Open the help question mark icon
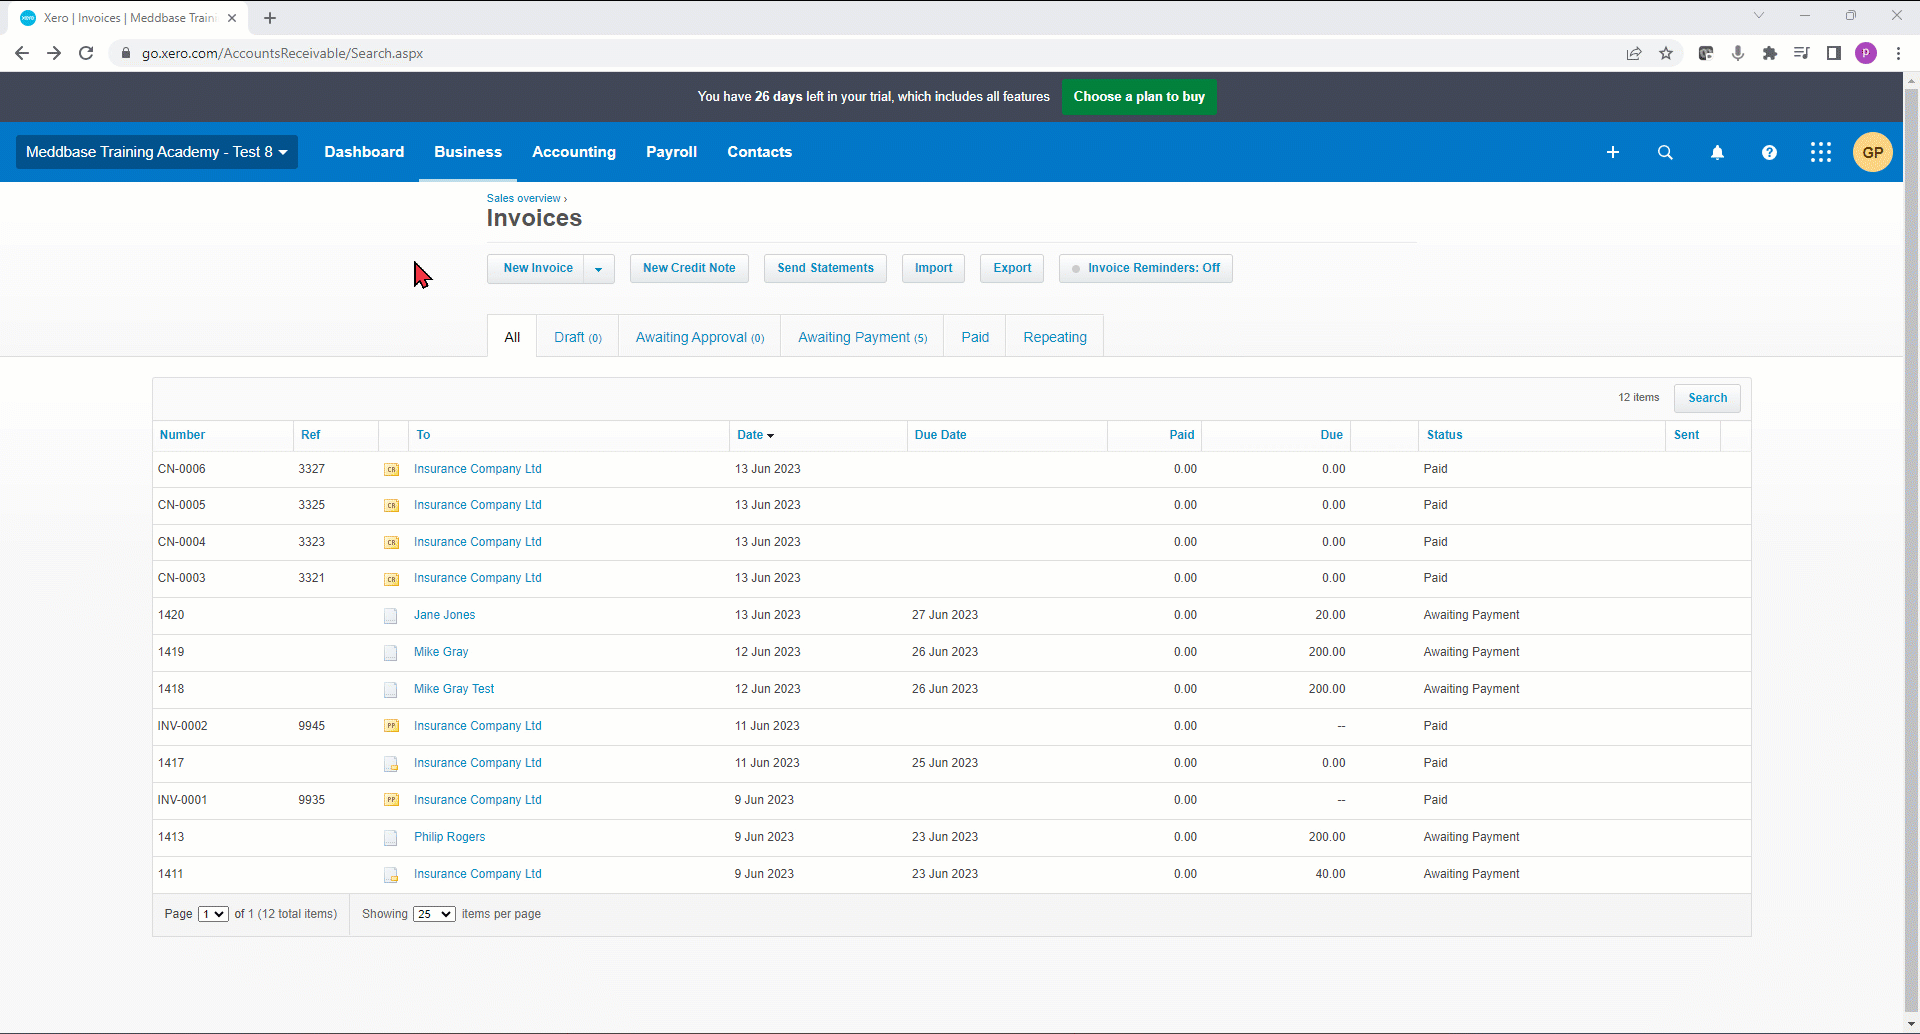This screenshot has width=1920, height=1034. click(x=1769, y=152)
